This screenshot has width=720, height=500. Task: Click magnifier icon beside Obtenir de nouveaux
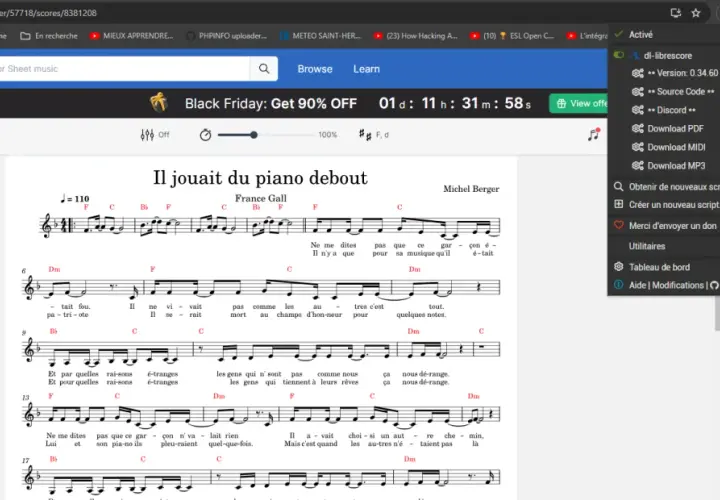click(619, 186)
